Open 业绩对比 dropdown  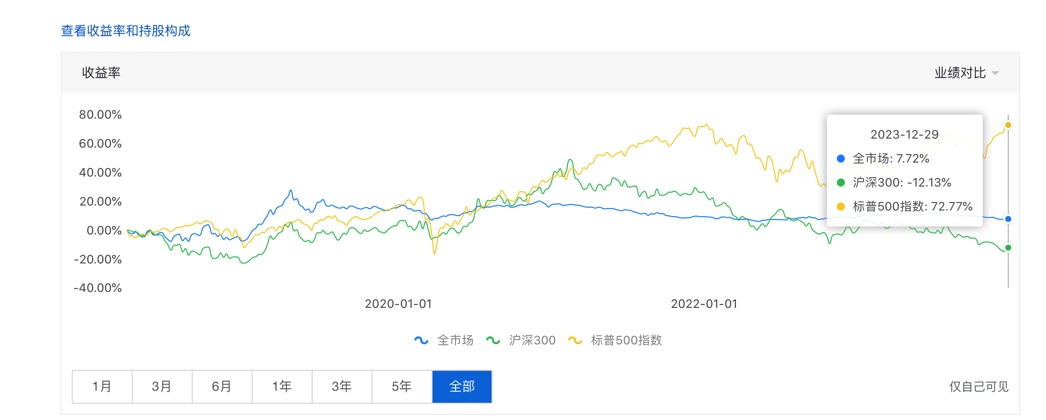[960, 73]
